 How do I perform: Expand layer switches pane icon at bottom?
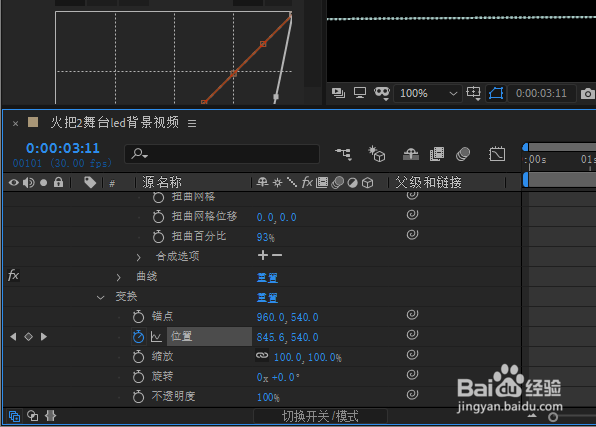[x=14, y=416]
